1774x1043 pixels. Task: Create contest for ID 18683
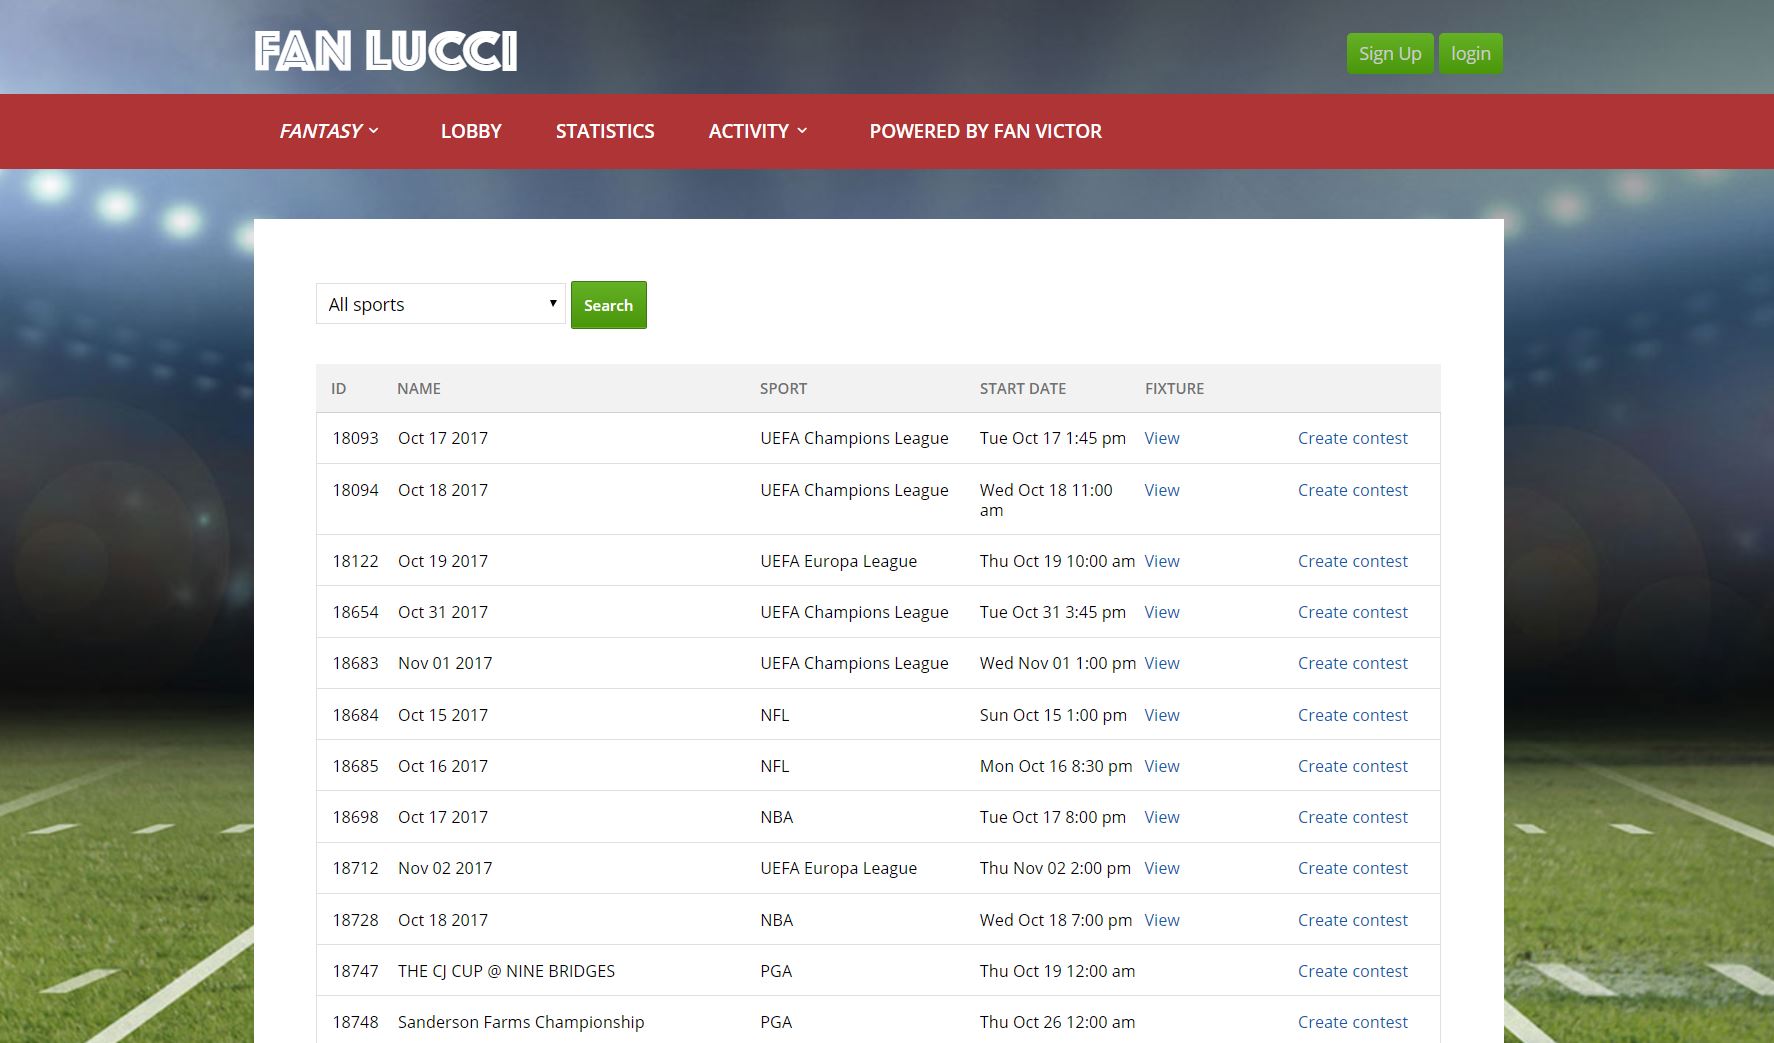point(1353,663)
